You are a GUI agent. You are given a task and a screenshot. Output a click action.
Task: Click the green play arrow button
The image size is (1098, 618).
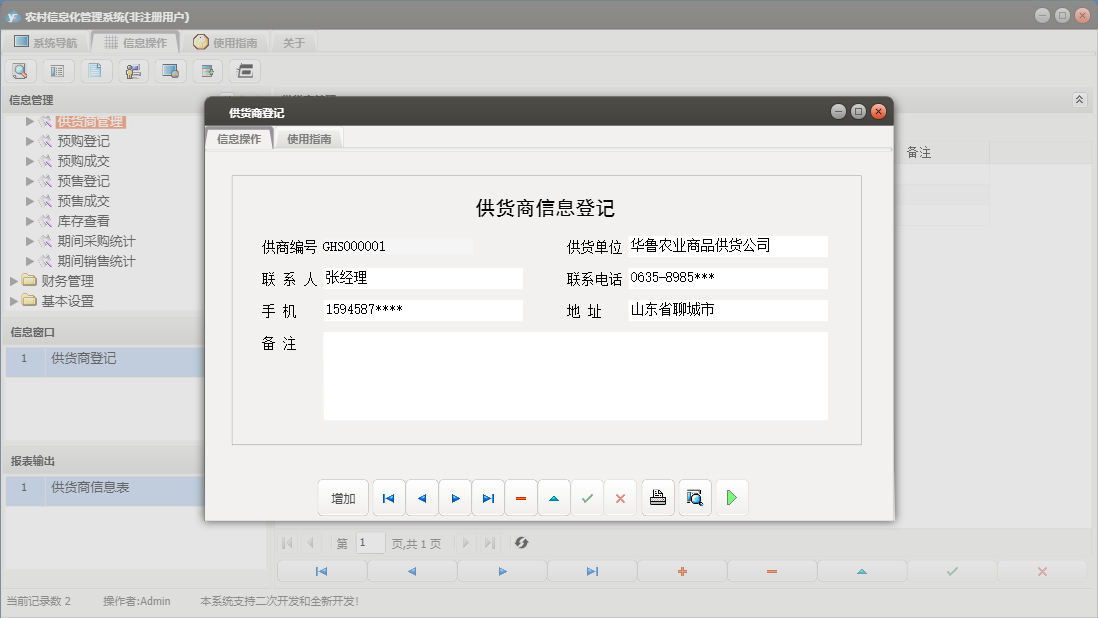point(732,498)
